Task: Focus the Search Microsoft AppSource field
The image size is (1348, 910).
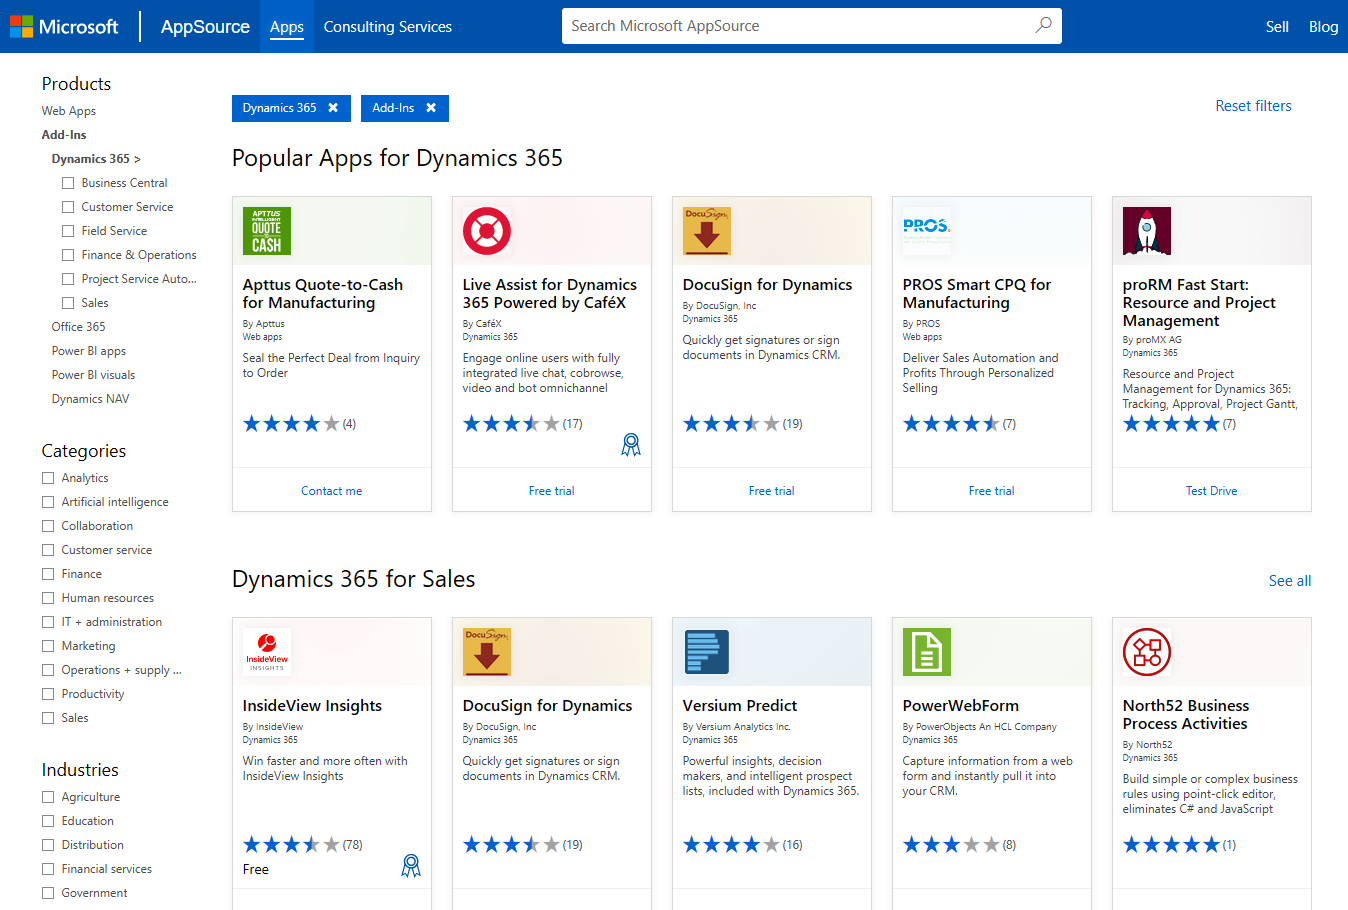Action: coord(812,26)
